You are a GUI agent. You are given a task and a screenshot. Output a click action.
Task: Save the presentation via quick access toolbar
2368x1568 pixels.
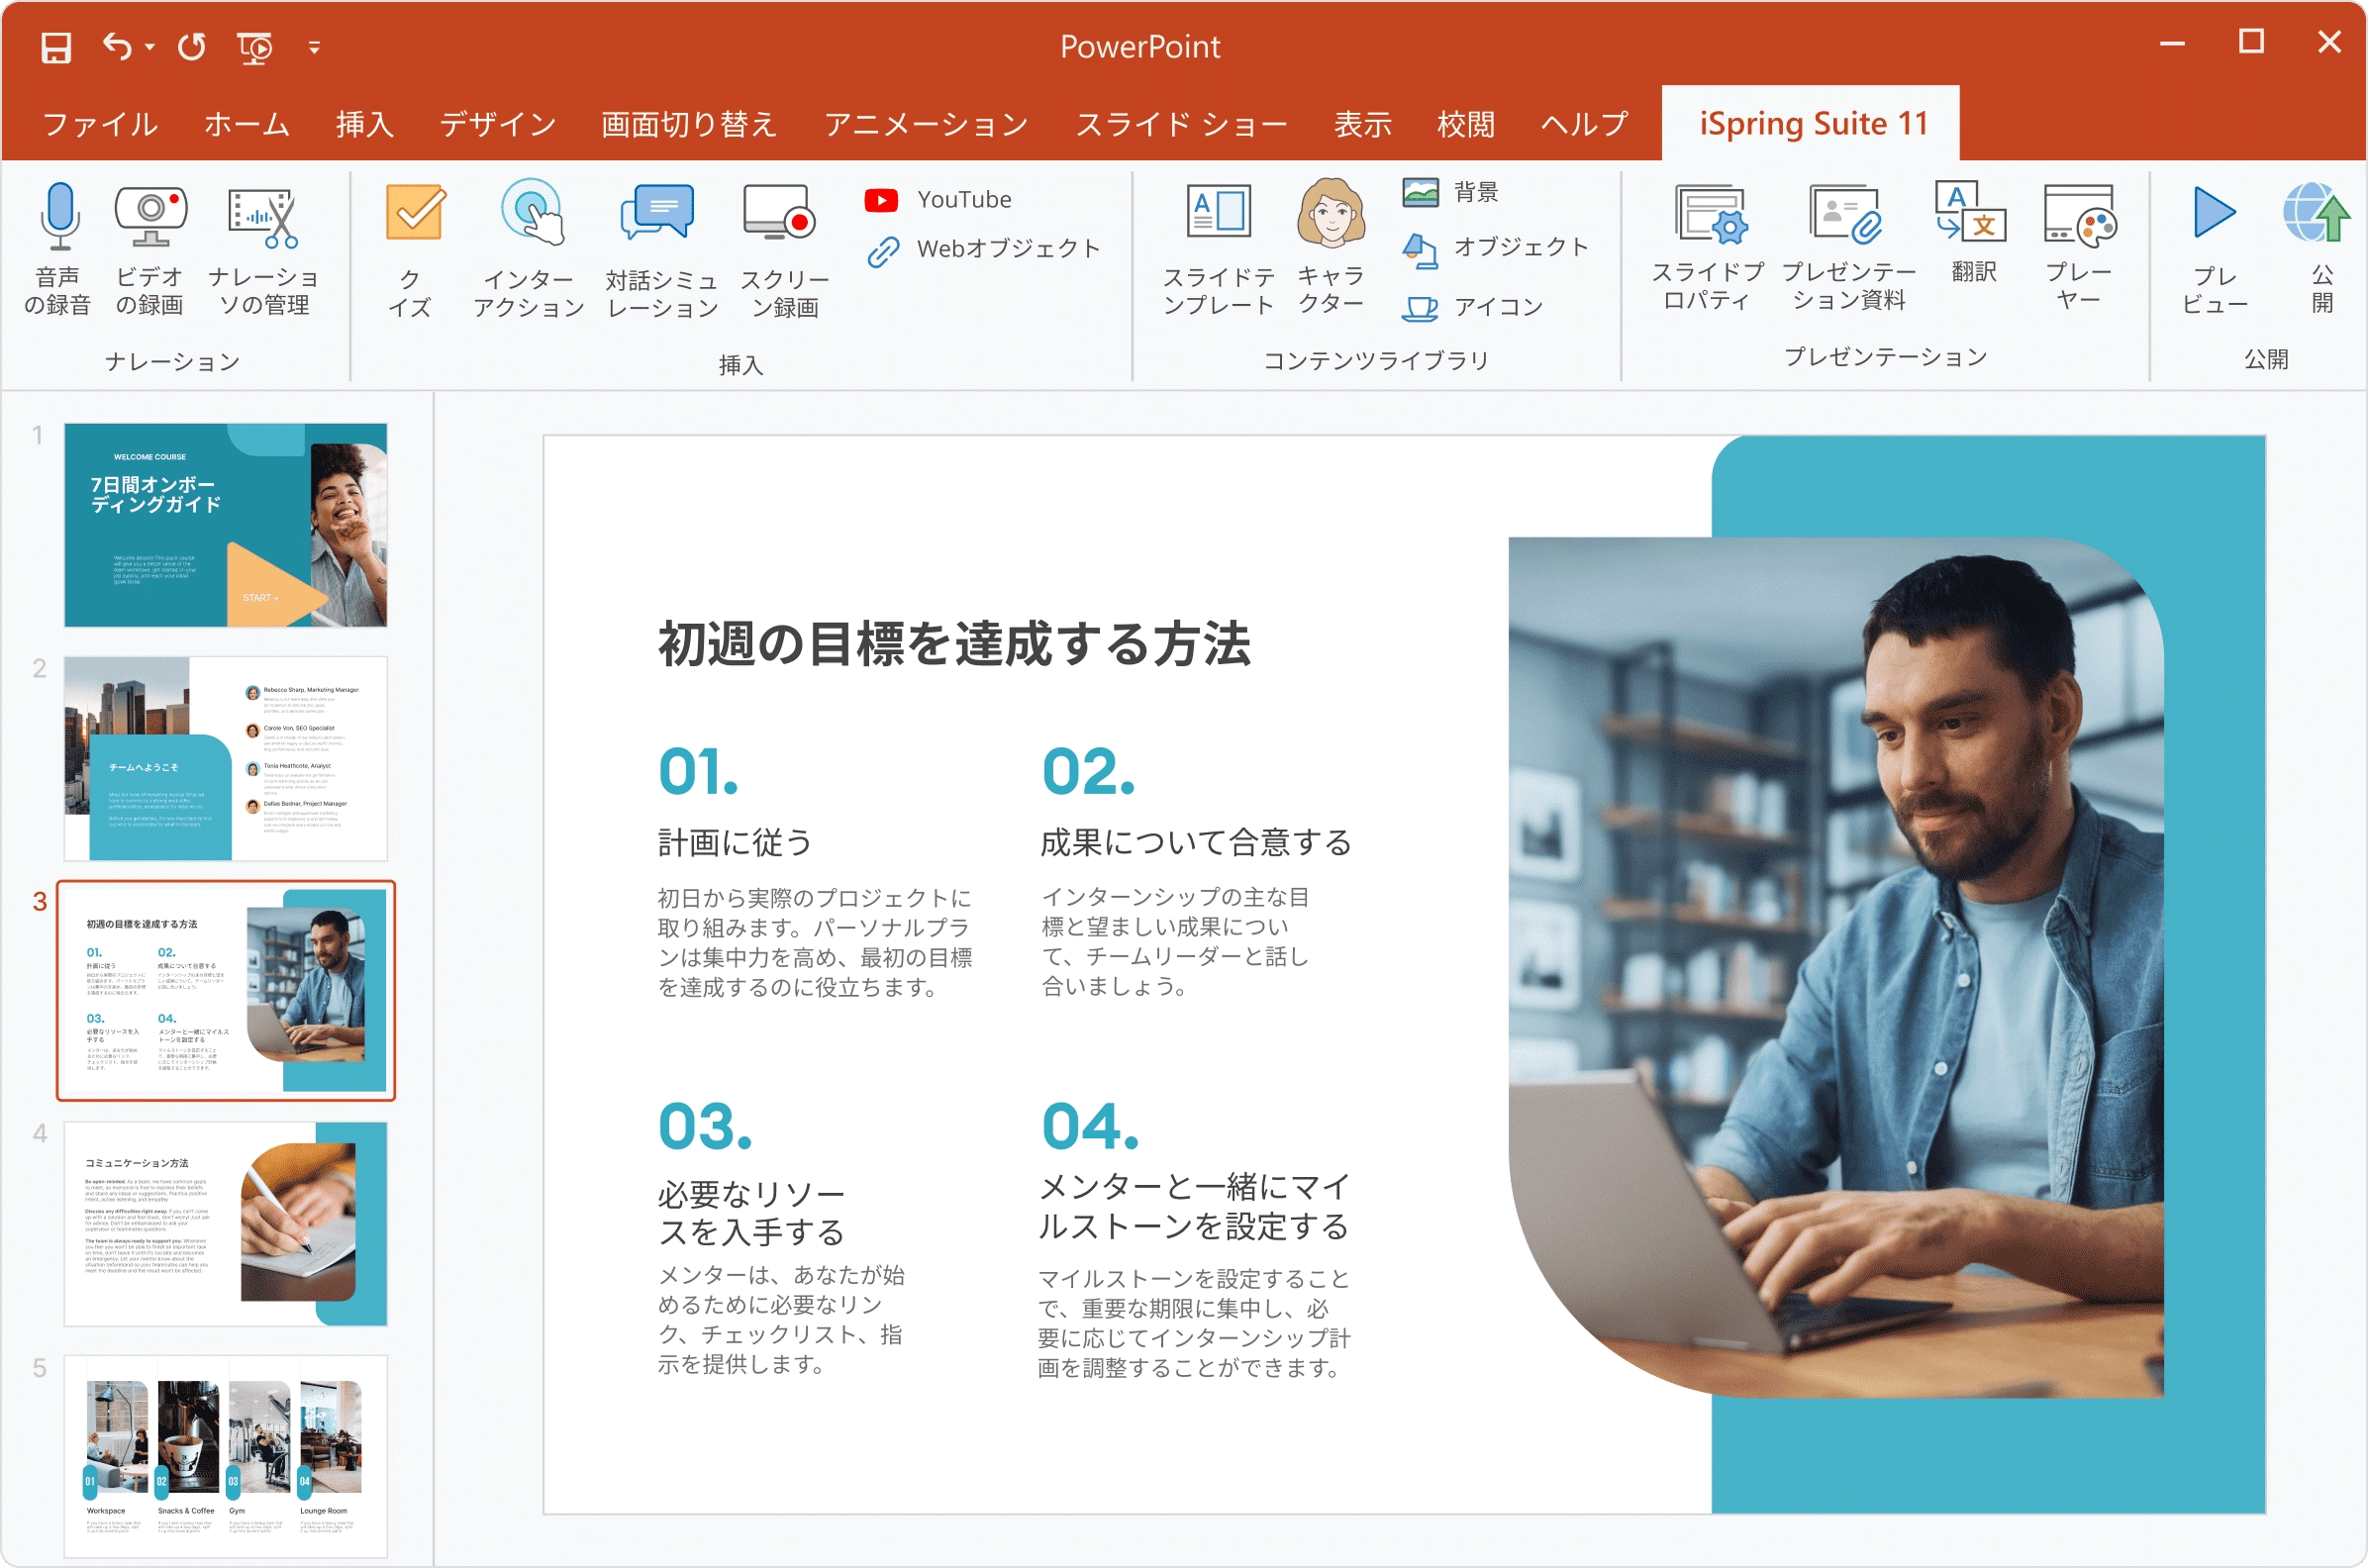pos(55,47)
